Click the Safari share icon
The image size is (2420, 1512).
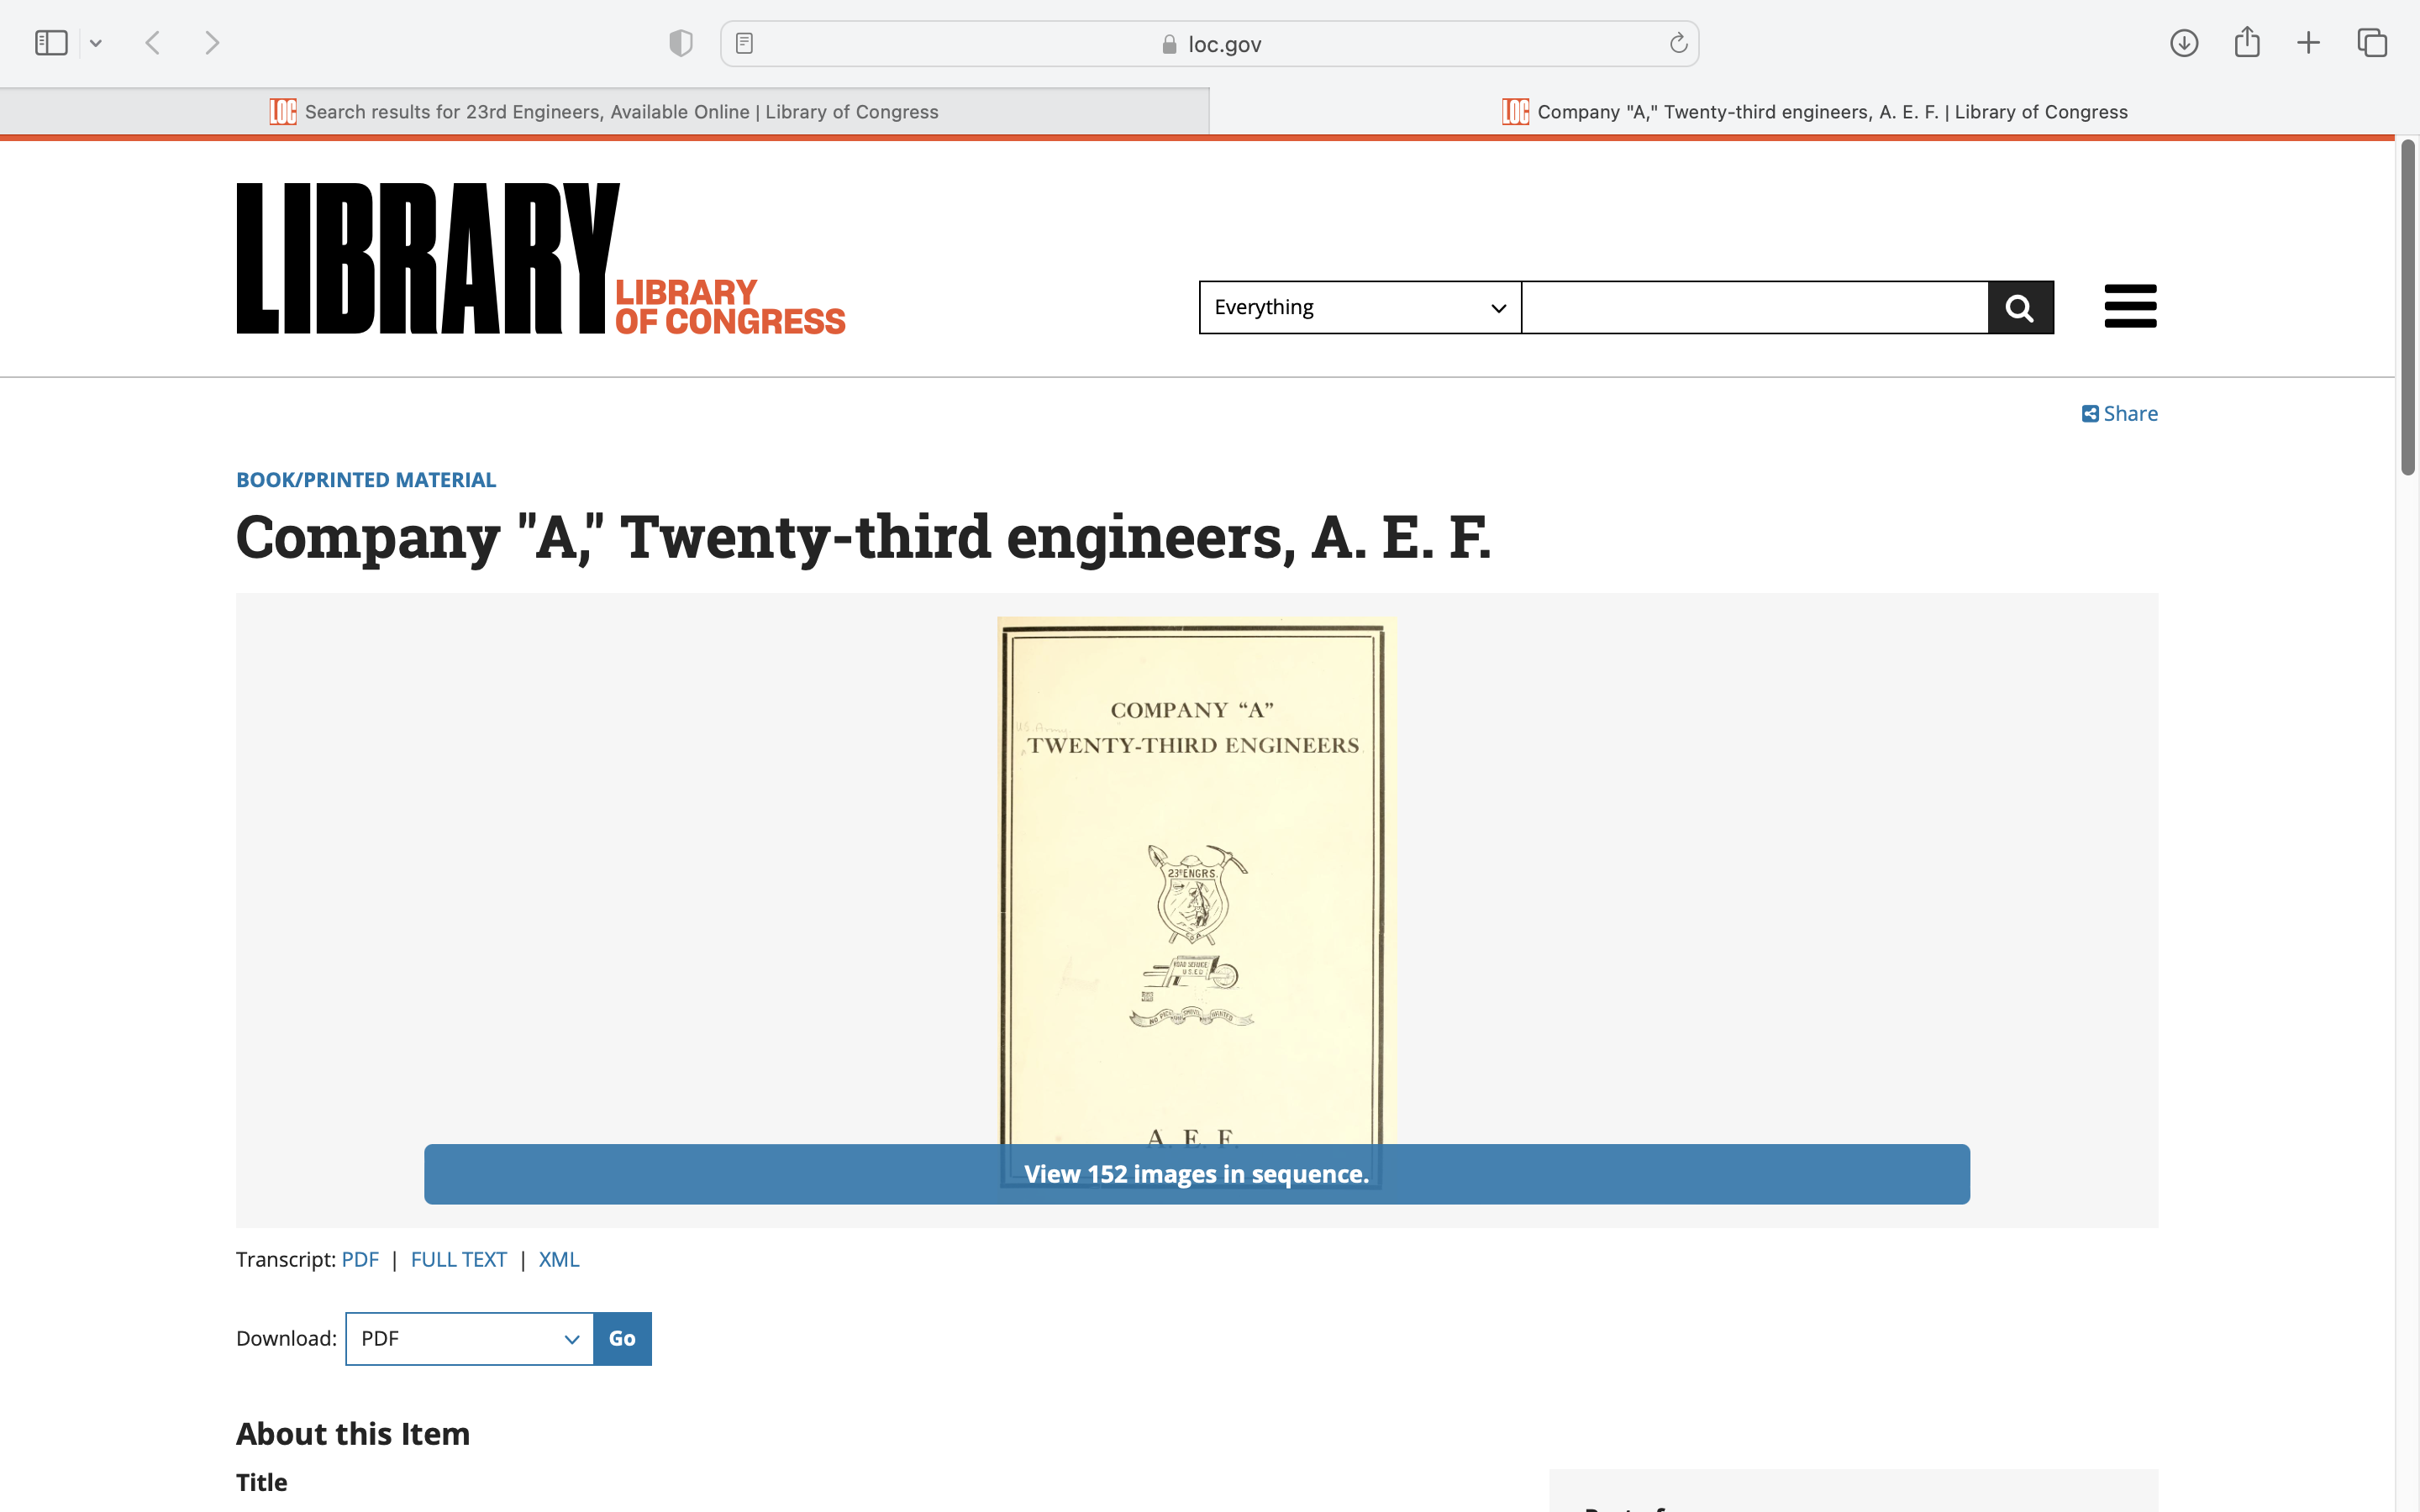point(2247,43)
